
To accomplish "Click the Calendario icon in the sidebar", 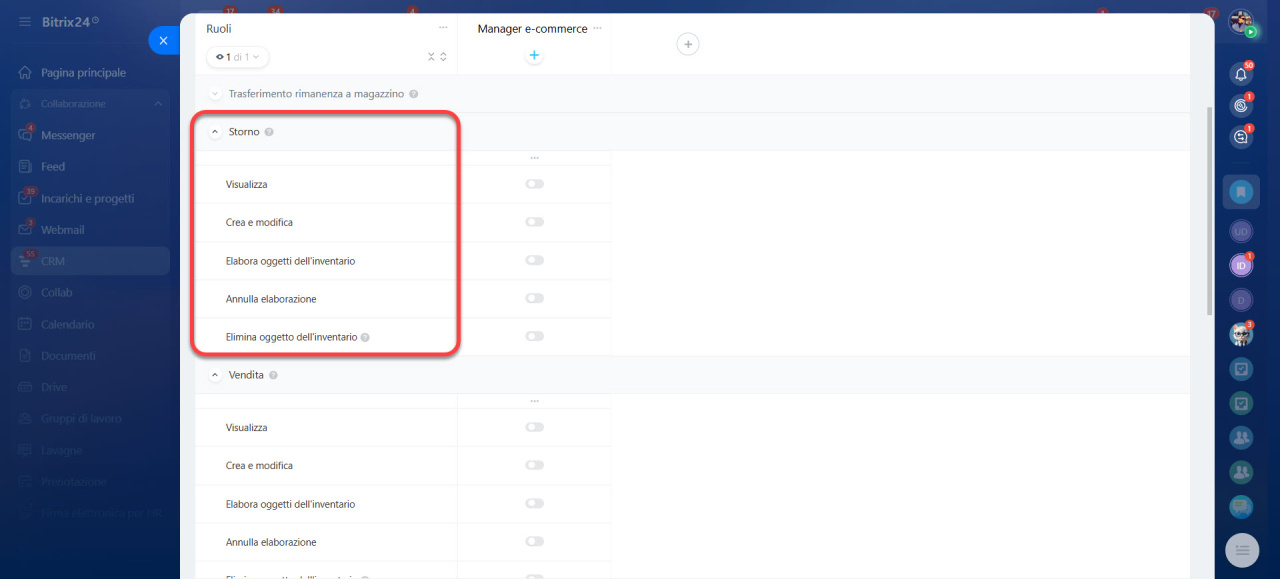I will tap(25, 324).
